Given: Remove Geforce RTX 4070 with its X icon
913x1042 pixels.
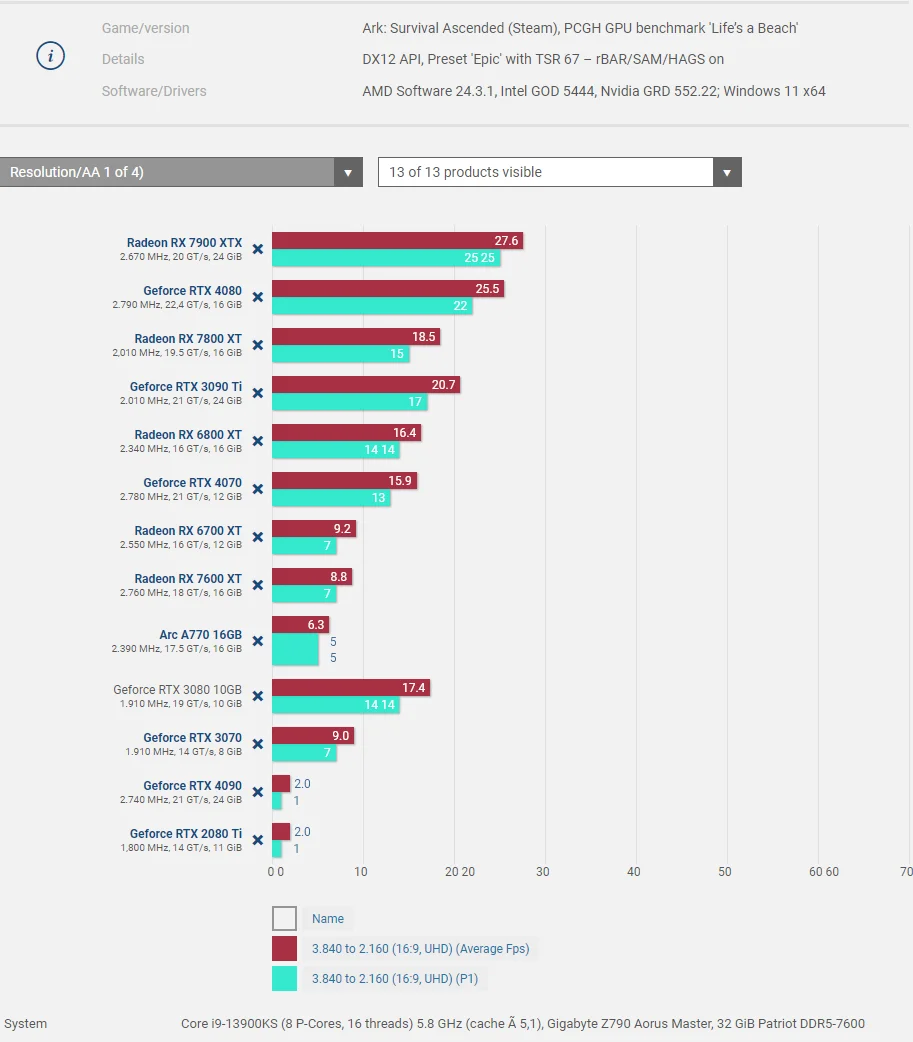Looking at the screenshot, I should pyautogui.click(x=258, y=489).
